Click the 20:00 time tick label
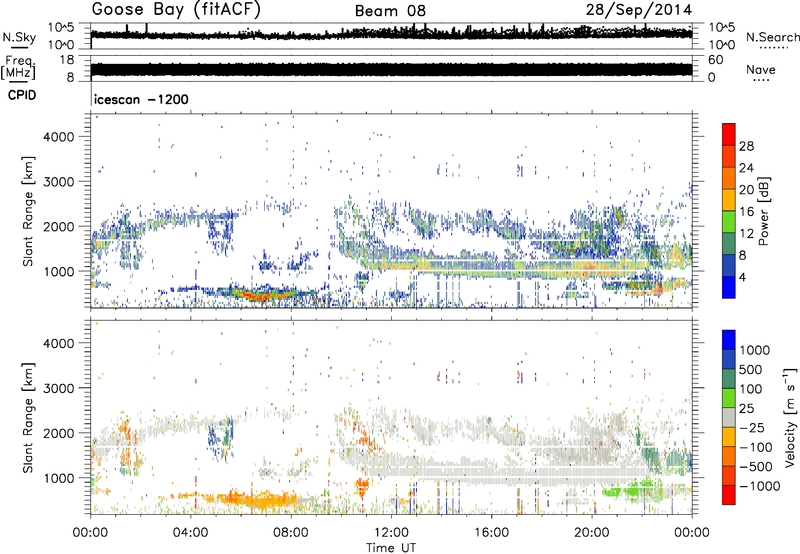This screenshot has height=554, width=800. click(592, 533)
